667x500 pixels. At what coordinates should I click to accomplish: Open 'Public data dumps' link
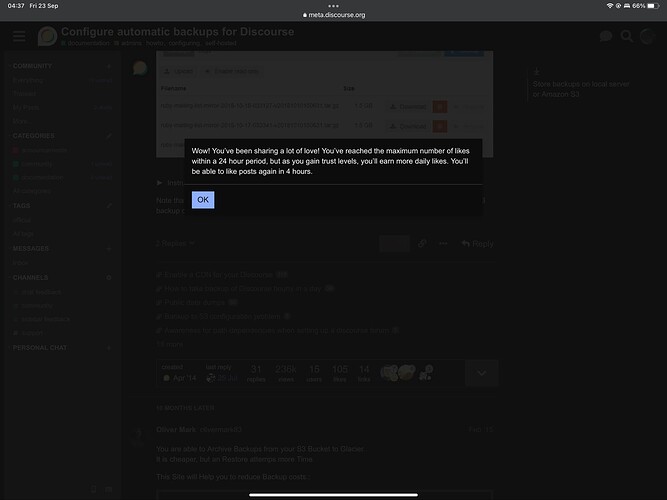click(x=194, y=303)
